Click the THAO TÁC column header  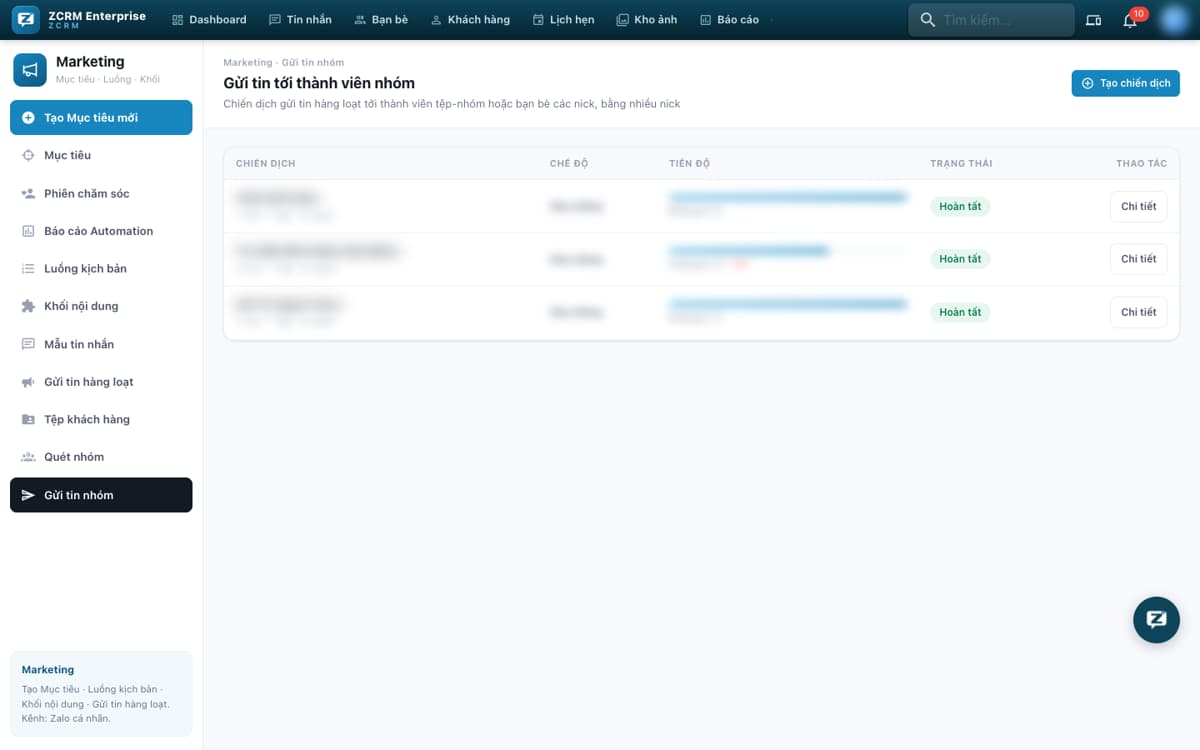[x=1142, y=163]
